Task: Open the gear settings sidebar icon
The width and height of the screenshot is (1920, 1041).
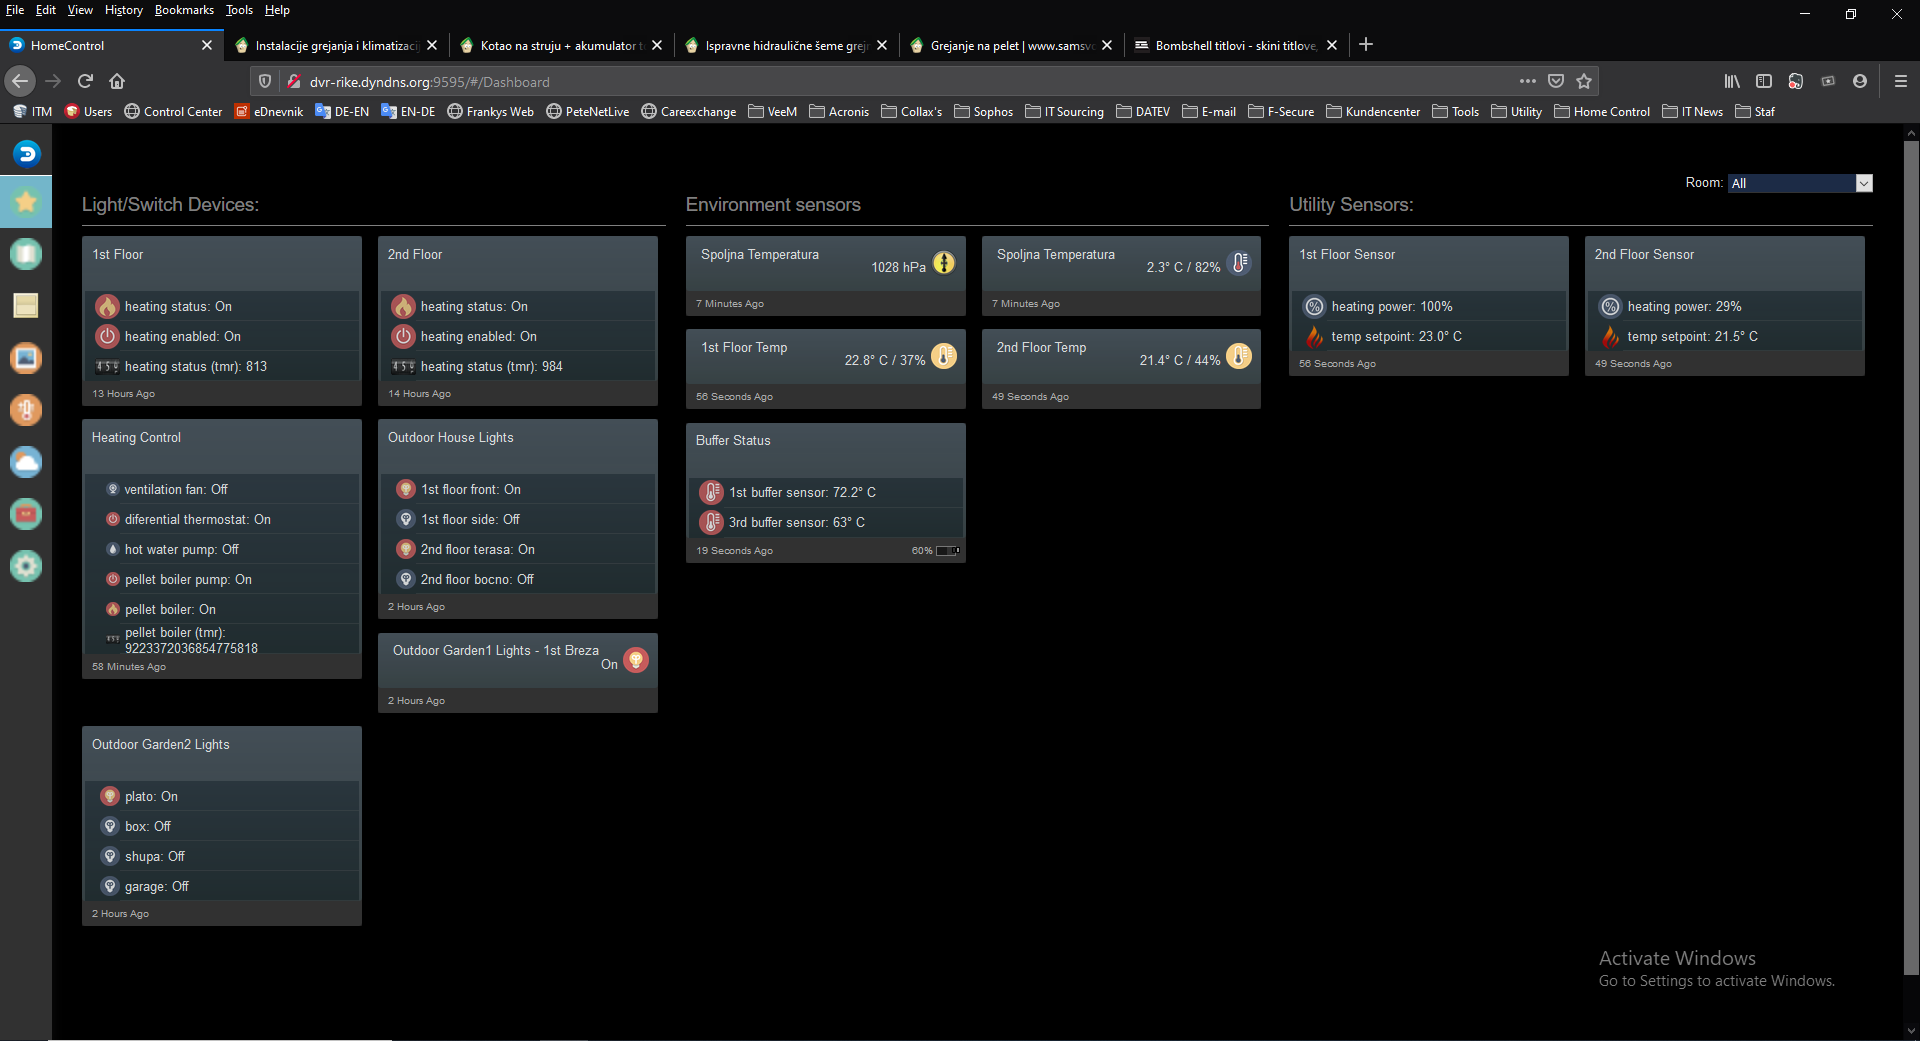Action: pos(26,566)
